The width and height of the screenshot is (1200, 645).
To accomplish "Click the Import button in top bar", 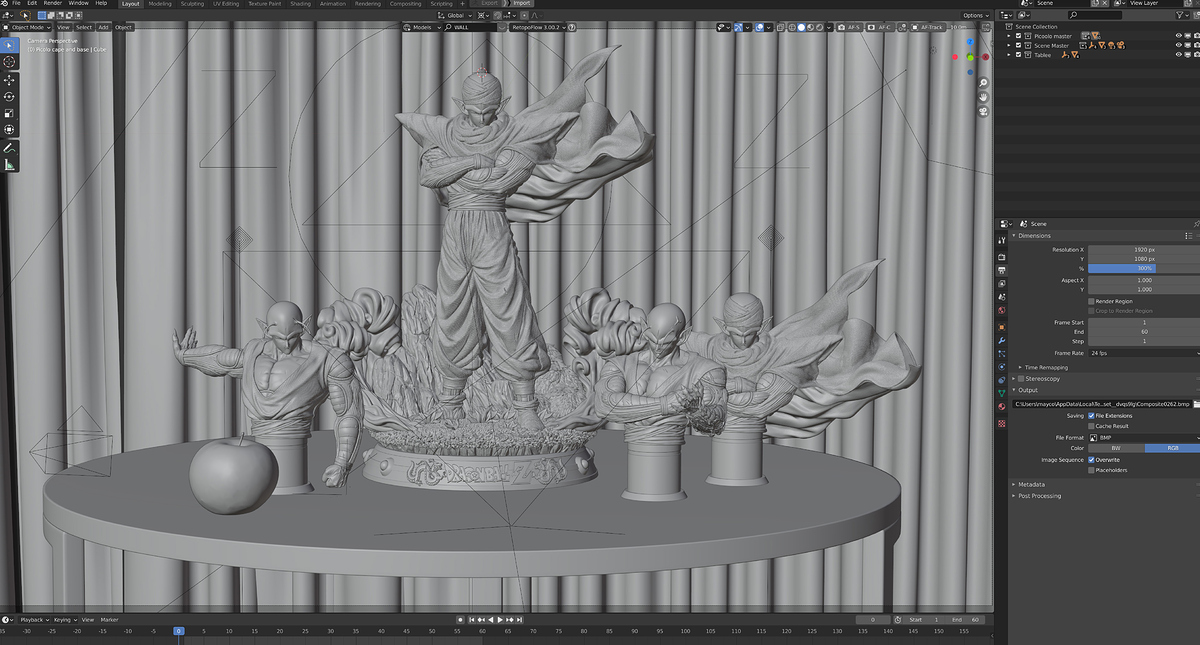I will [521, 4].
